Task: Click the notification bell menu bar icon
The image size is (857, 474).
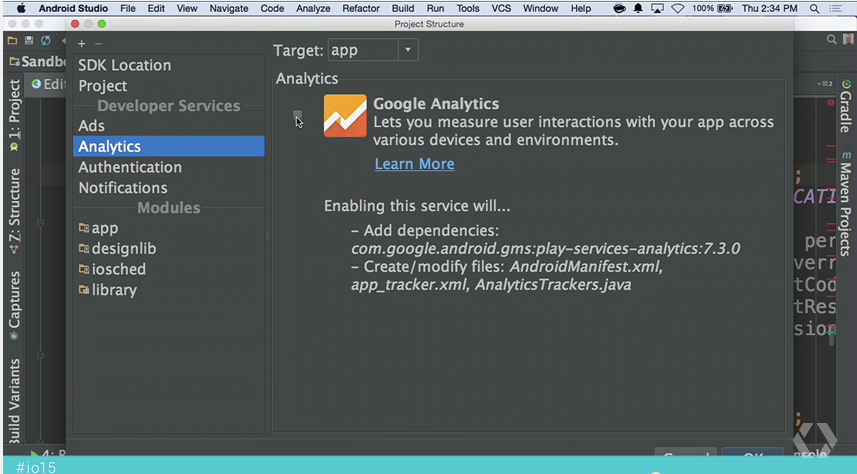Action: (x=638, y=8)
